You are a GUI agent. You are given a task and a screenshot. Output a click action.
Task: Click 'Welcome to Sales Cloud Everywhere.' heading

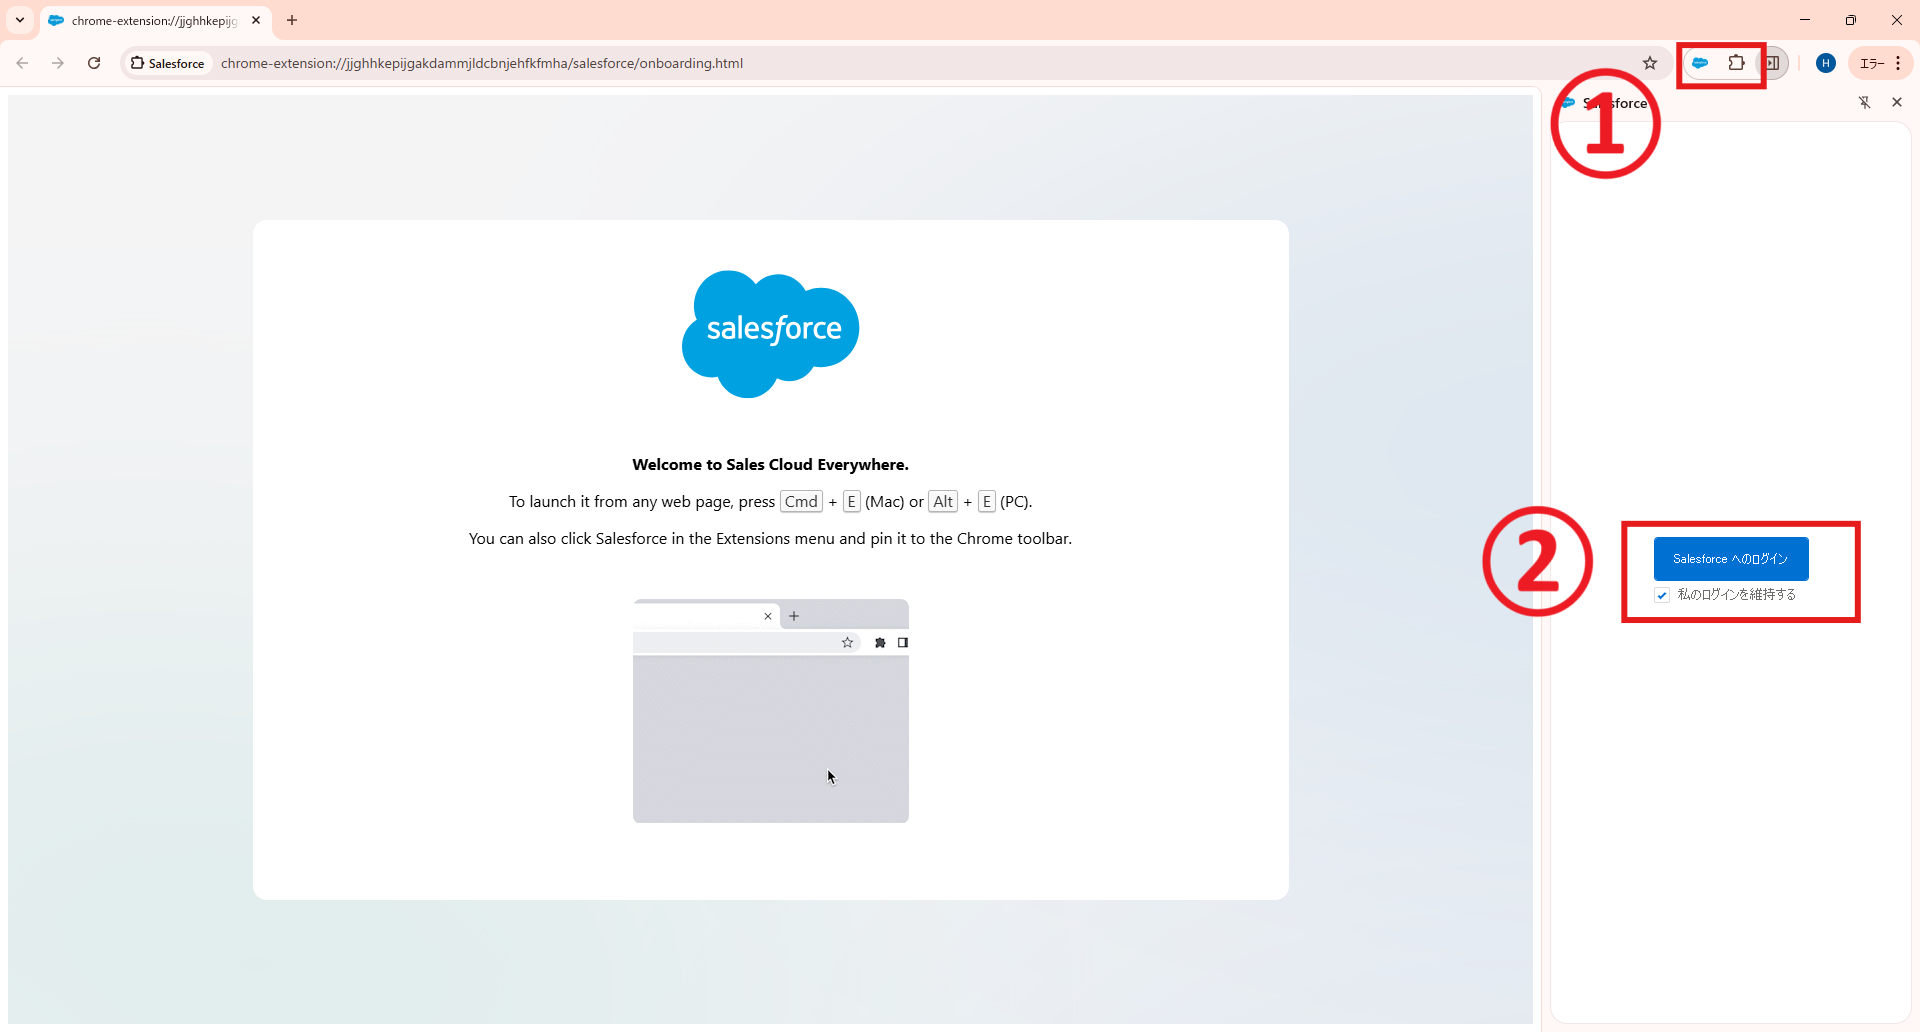click(770, 465)
